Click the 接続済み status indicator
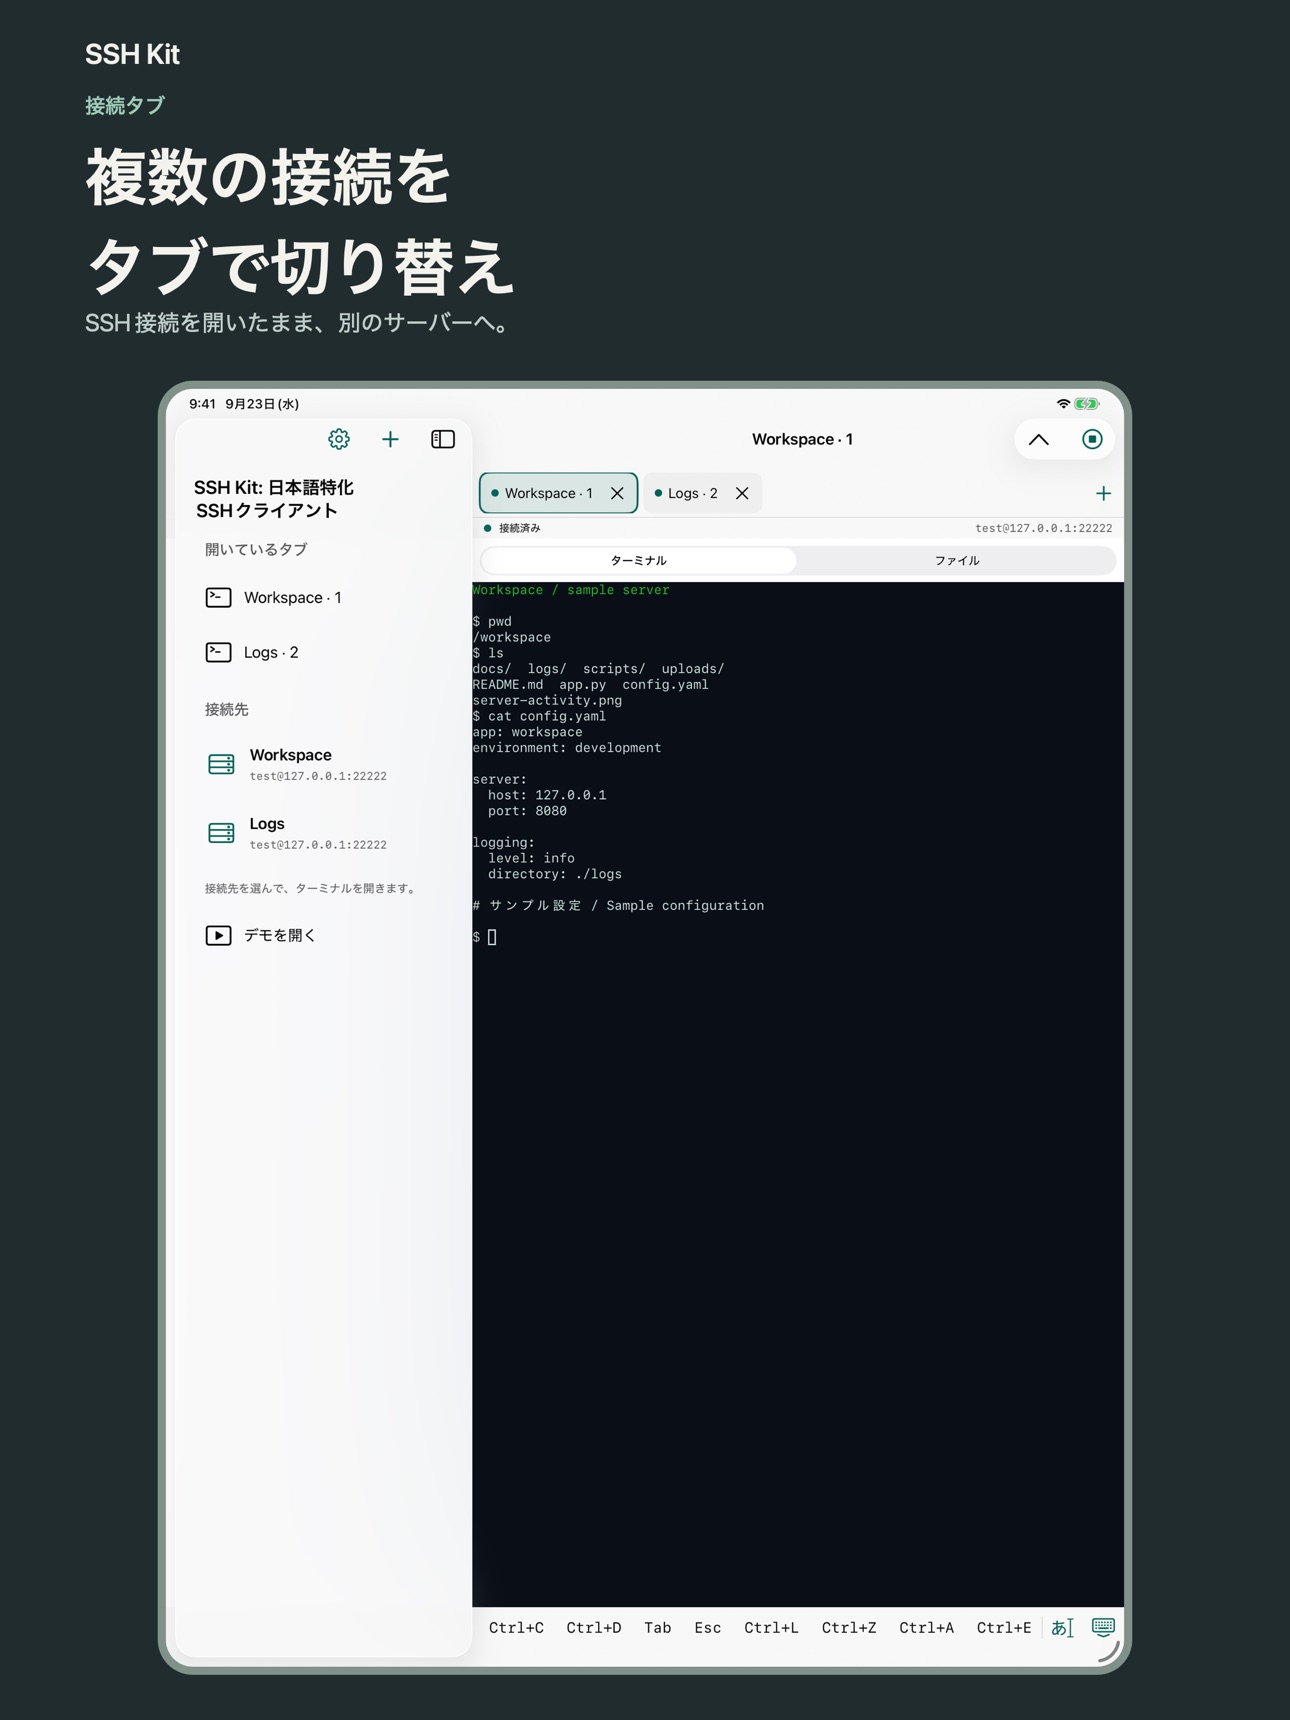1290x1720 pixels. 512,528
